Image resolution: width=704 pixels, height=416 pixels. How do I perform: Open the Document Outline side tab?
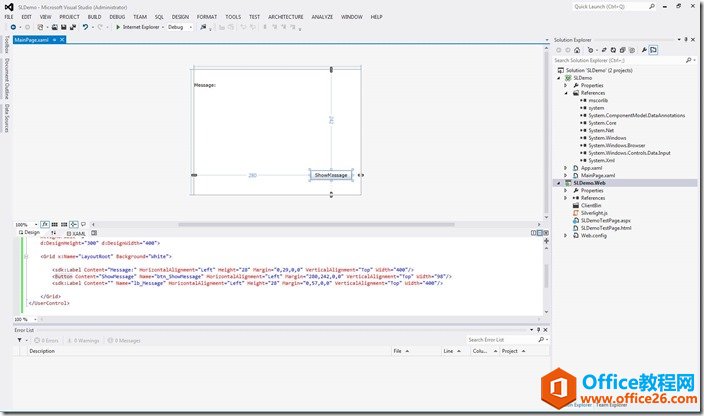(7, 79)
